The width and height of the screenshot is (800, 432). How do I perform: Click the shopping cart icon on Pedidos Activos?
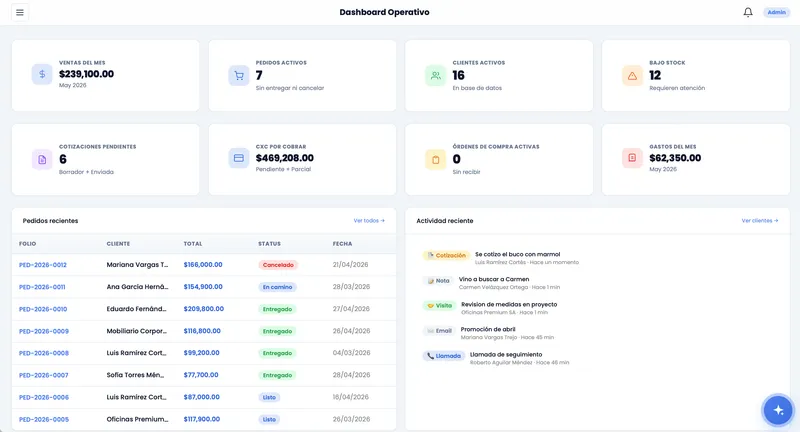pos(239,76)
